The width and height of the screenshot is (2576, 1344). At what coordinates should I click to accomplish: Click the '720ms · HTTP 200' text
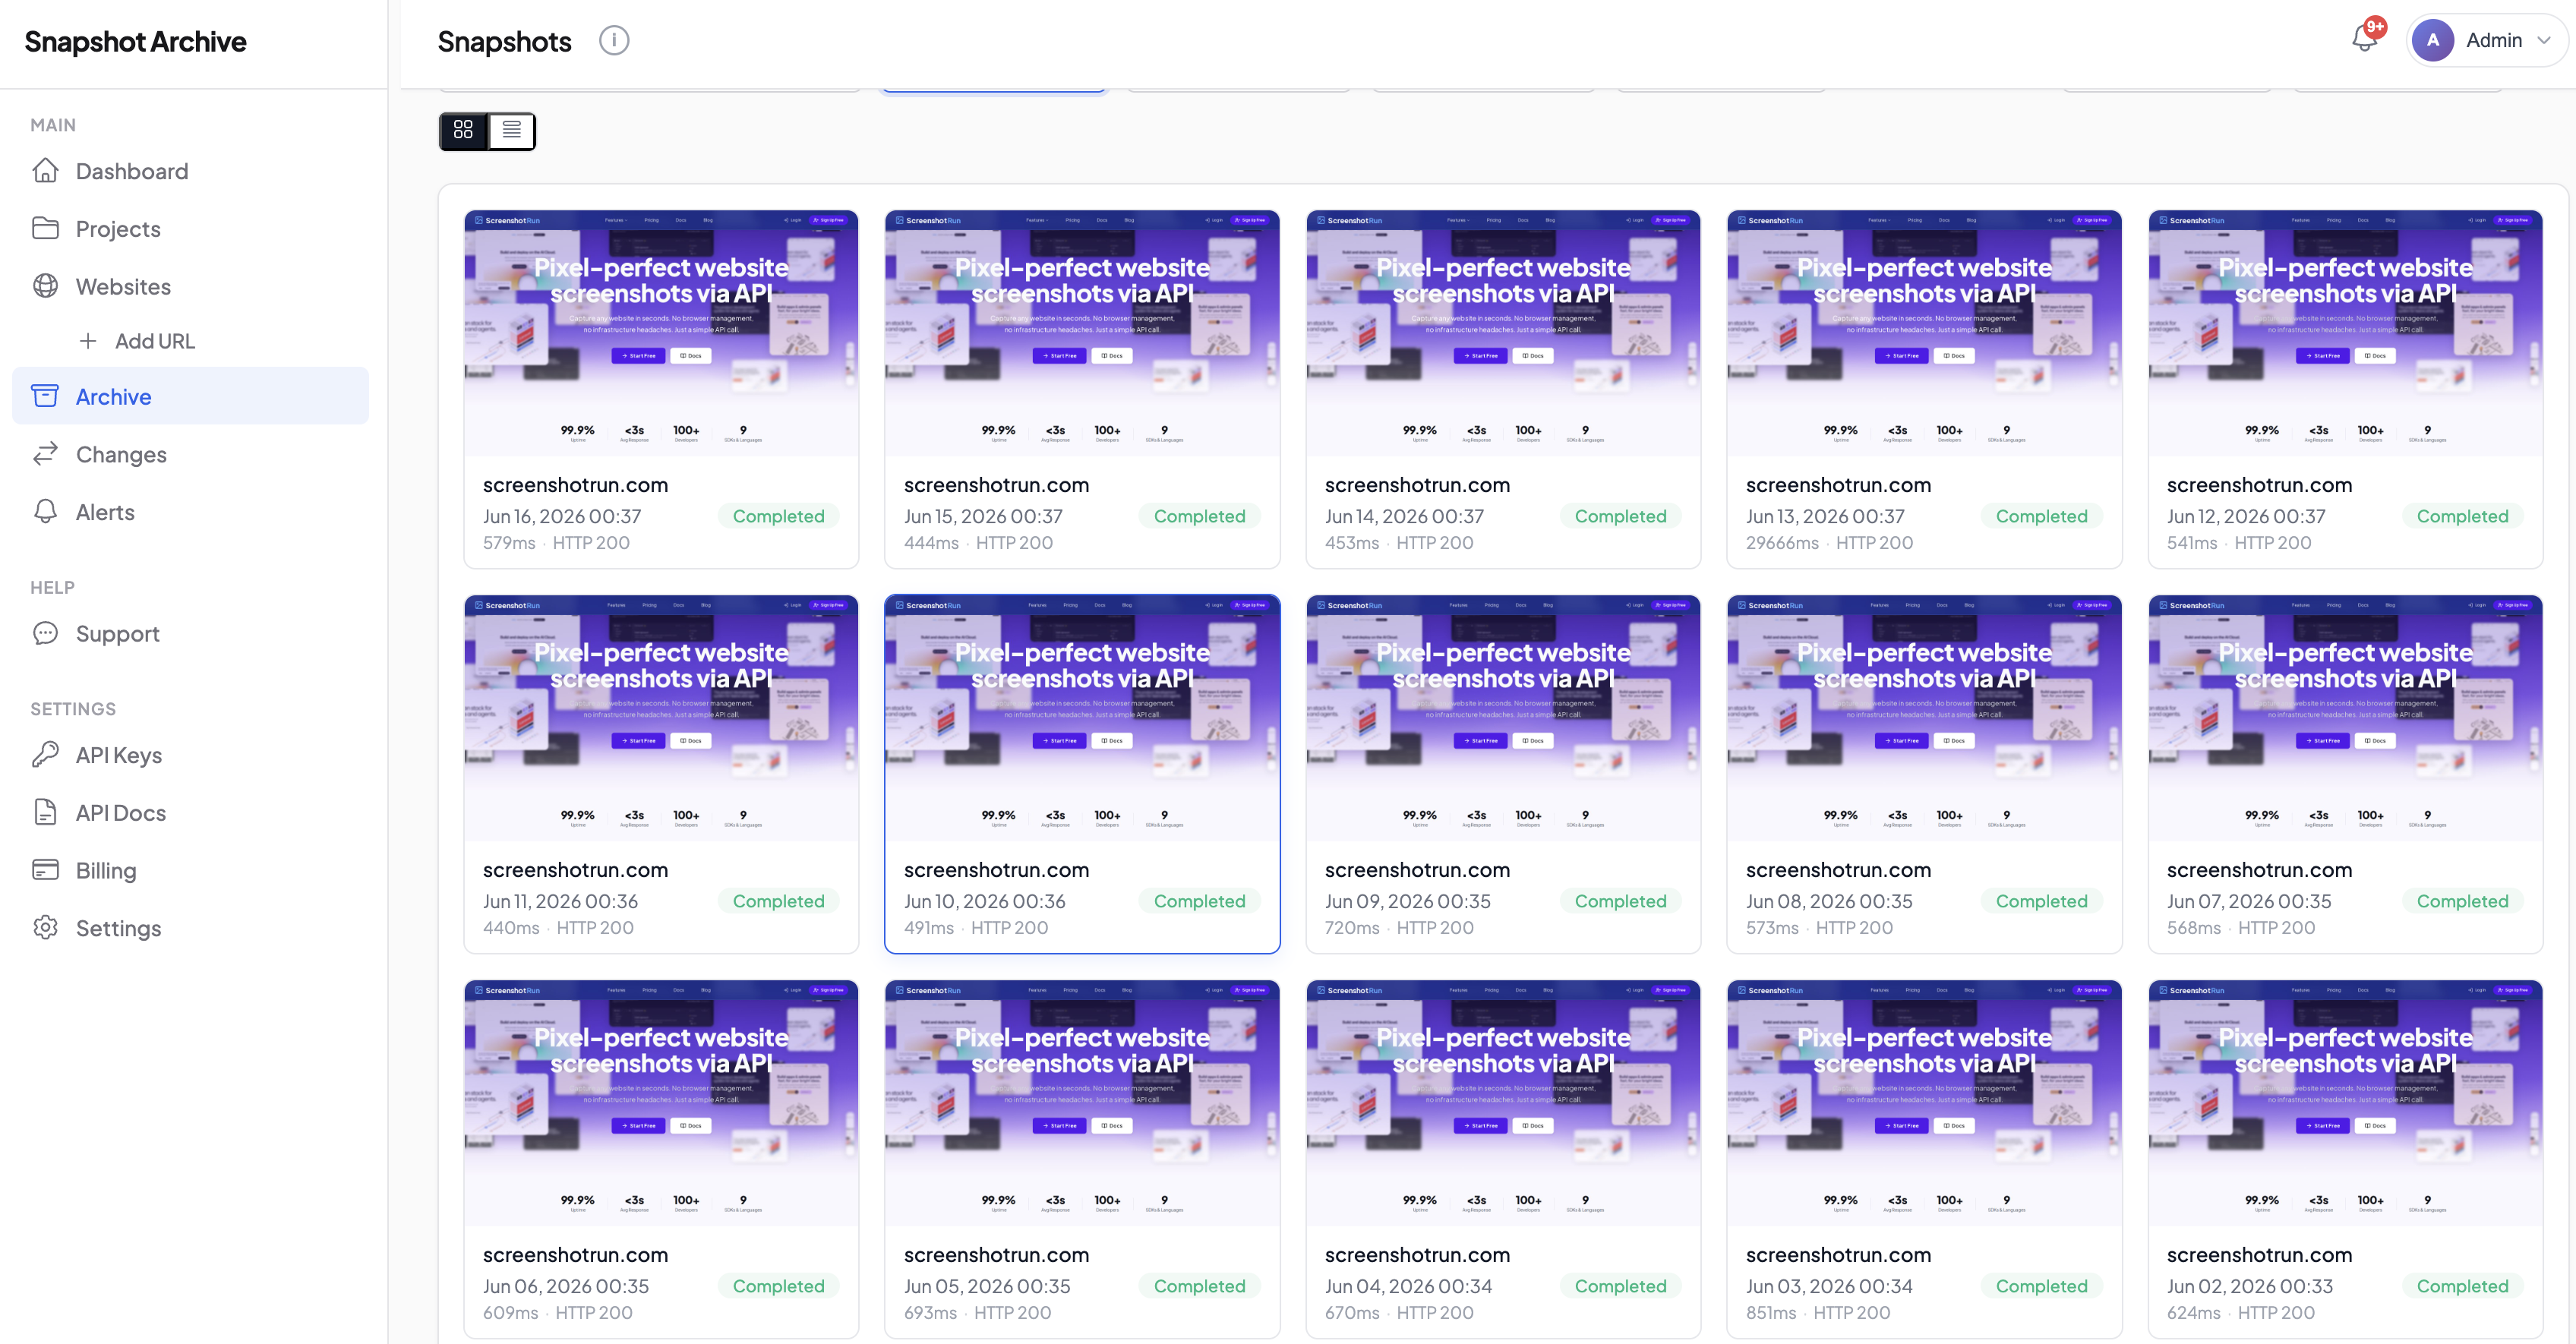coord(1399,928)
